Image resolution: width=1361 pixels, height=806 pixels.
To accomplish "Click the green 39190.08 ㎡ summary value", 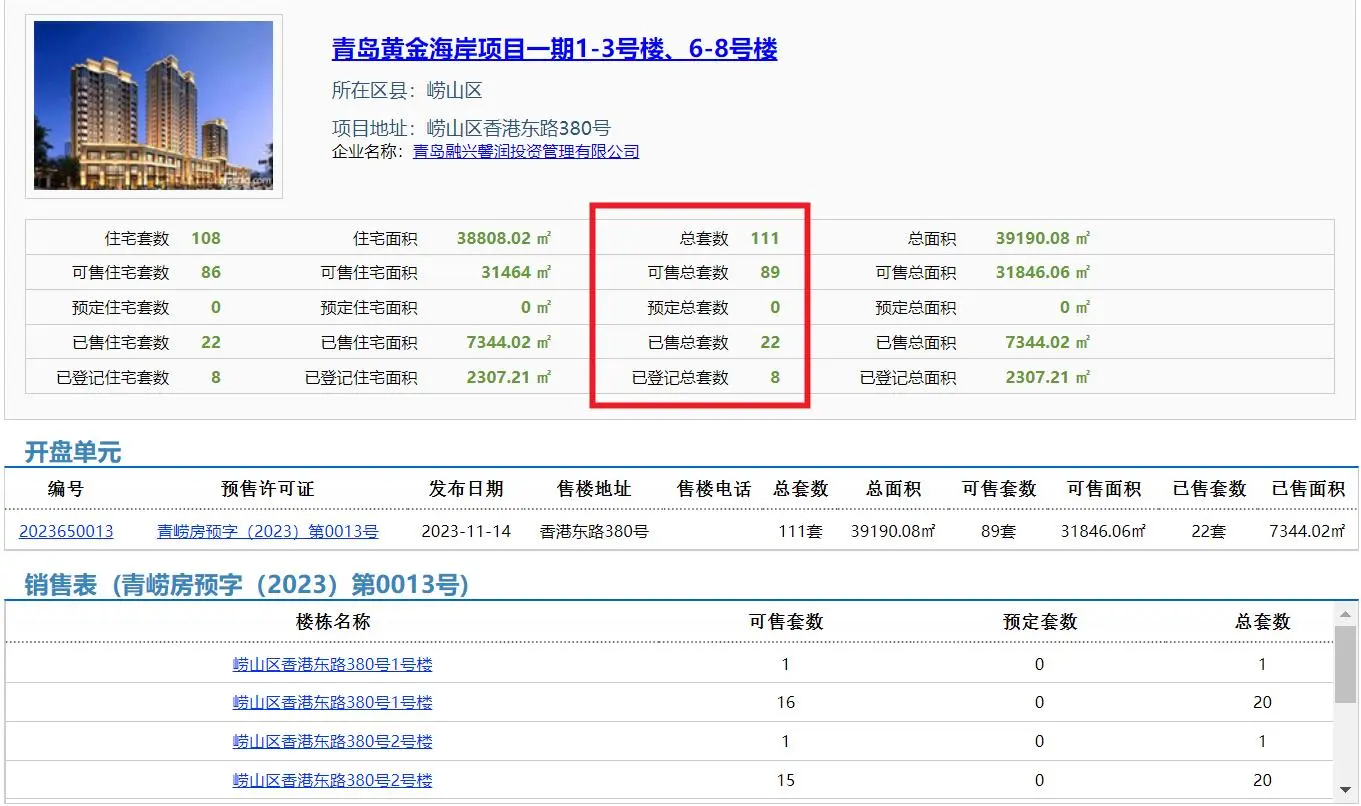I will click(x=1043, y=238).
